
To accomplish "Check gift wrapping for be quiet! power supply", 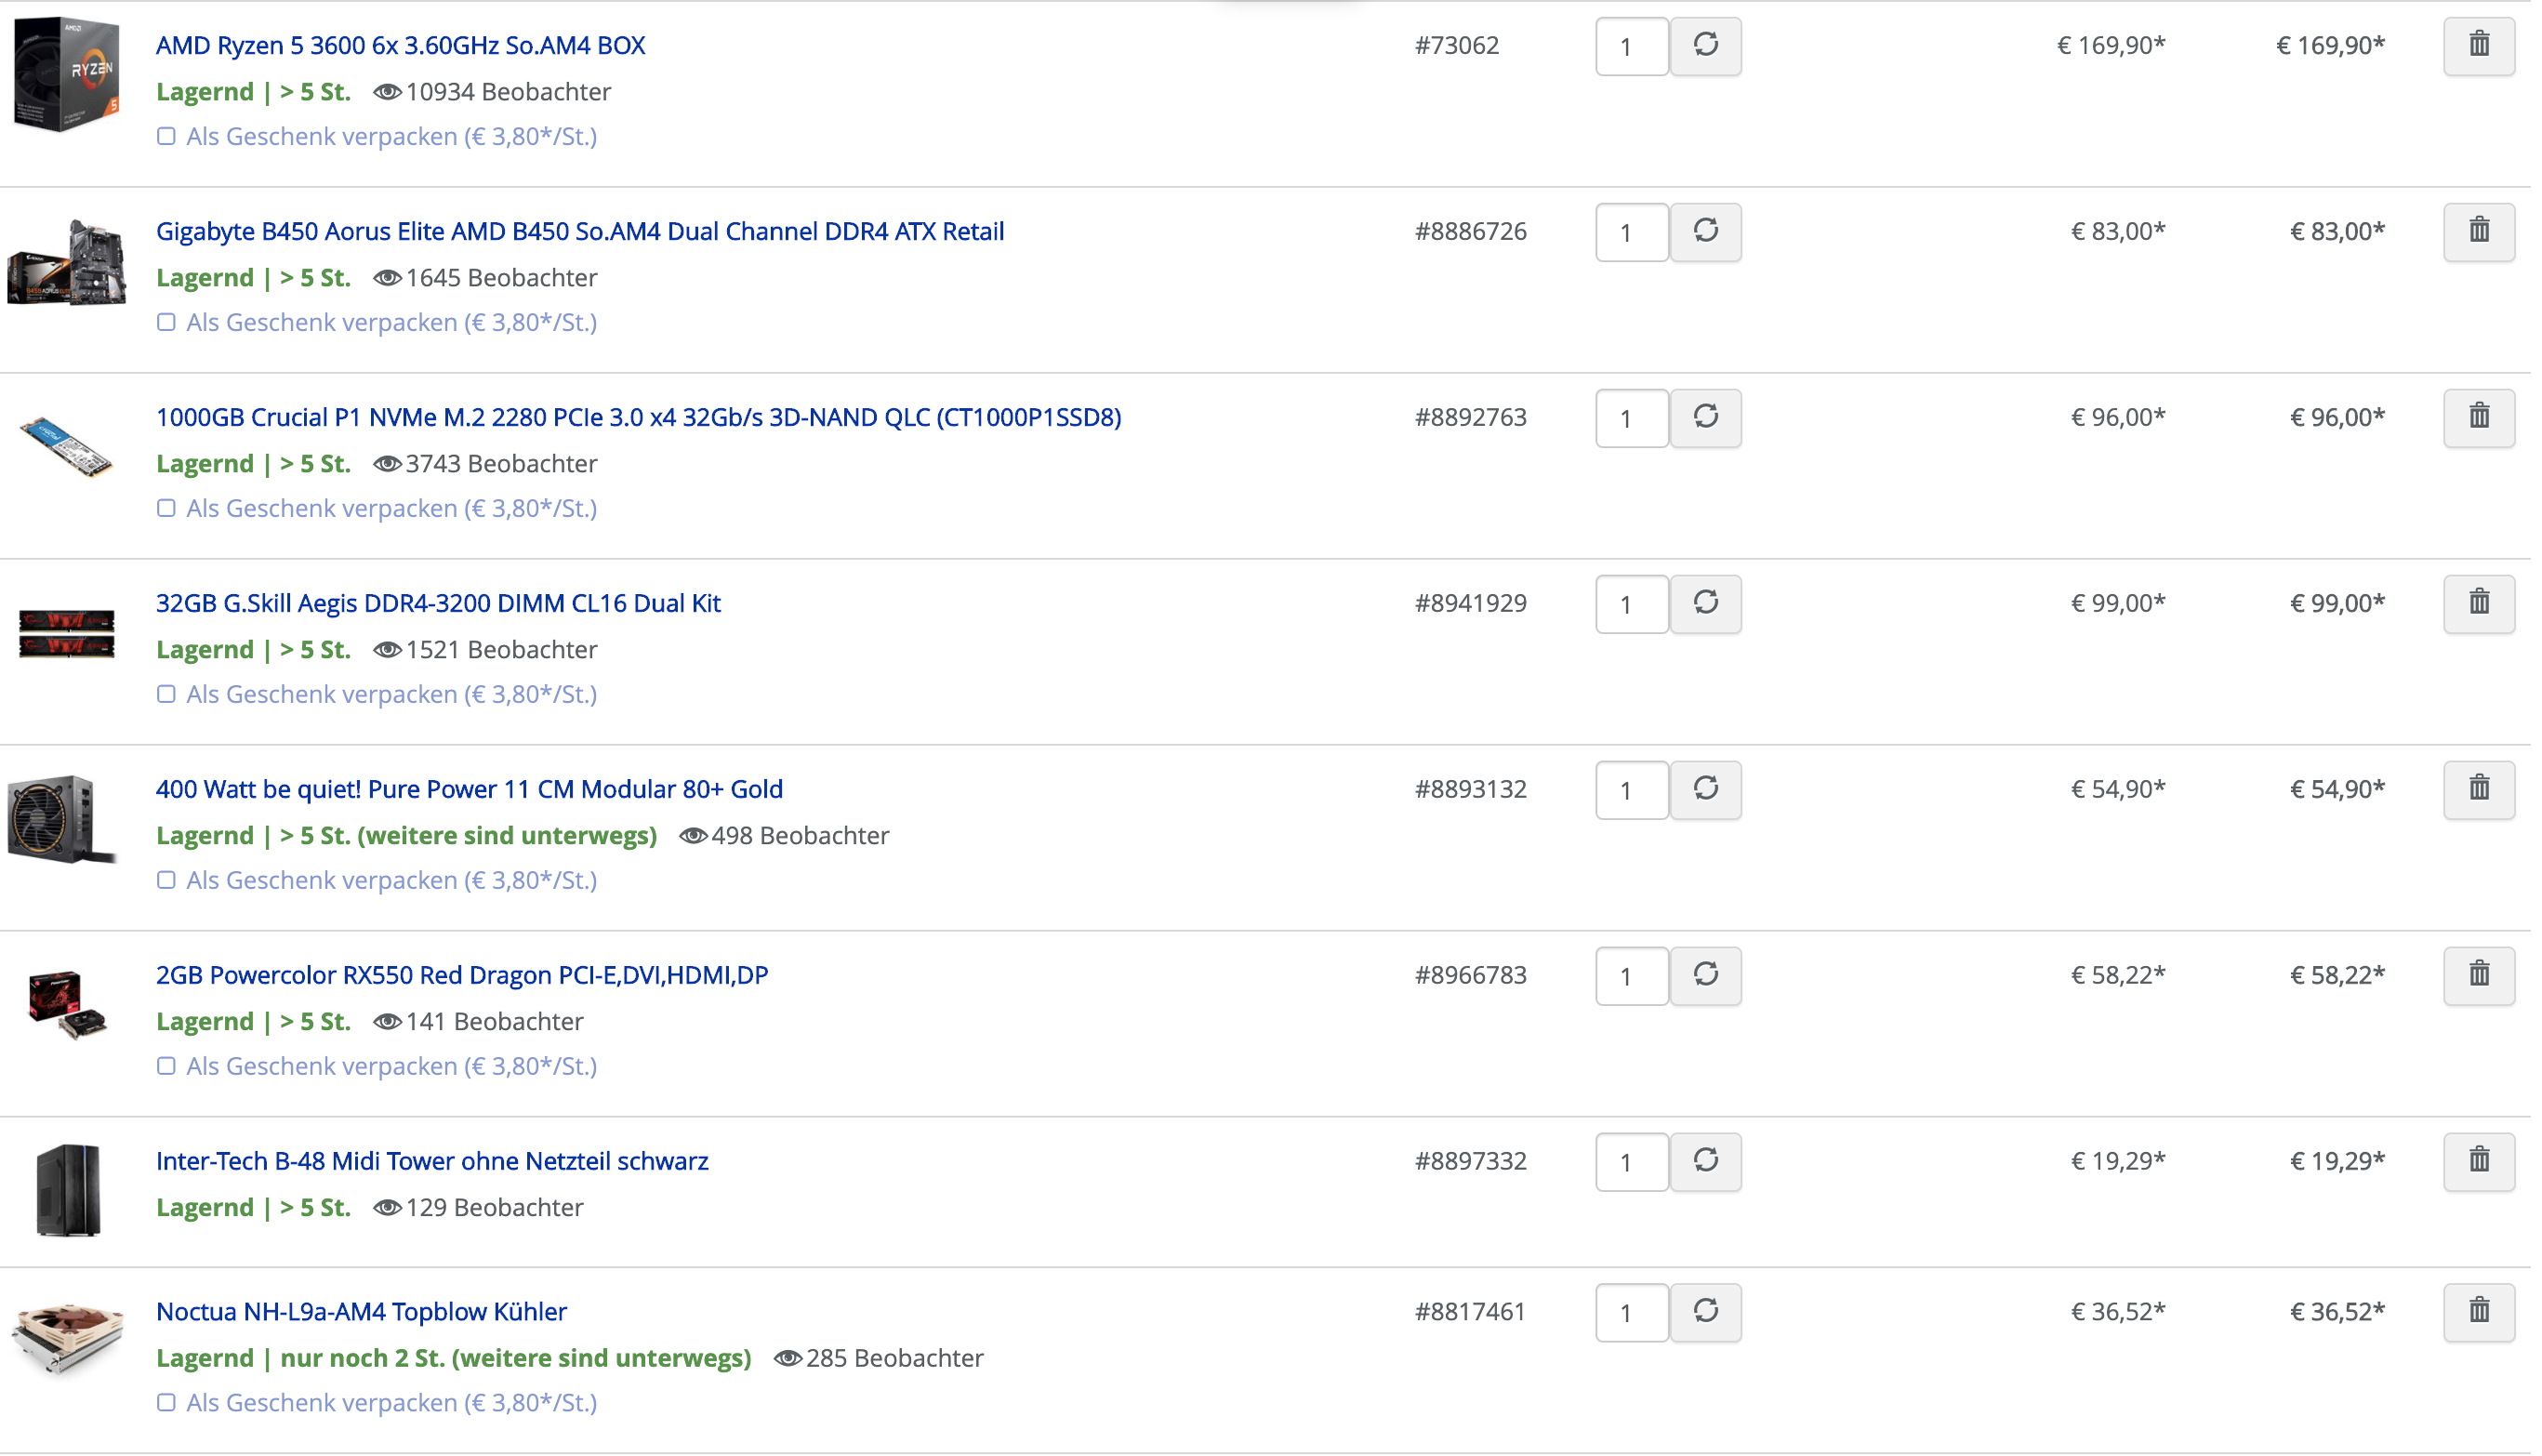I will (167, 881).
